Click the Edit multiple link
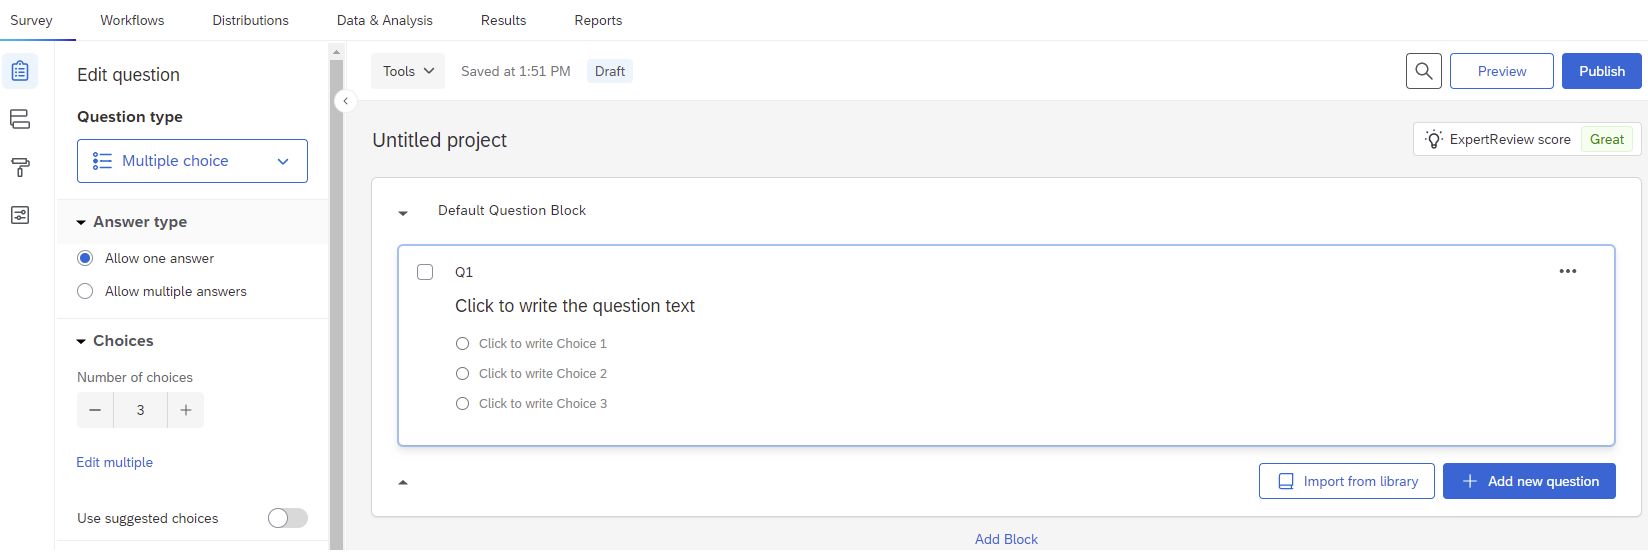 [115, 462]
